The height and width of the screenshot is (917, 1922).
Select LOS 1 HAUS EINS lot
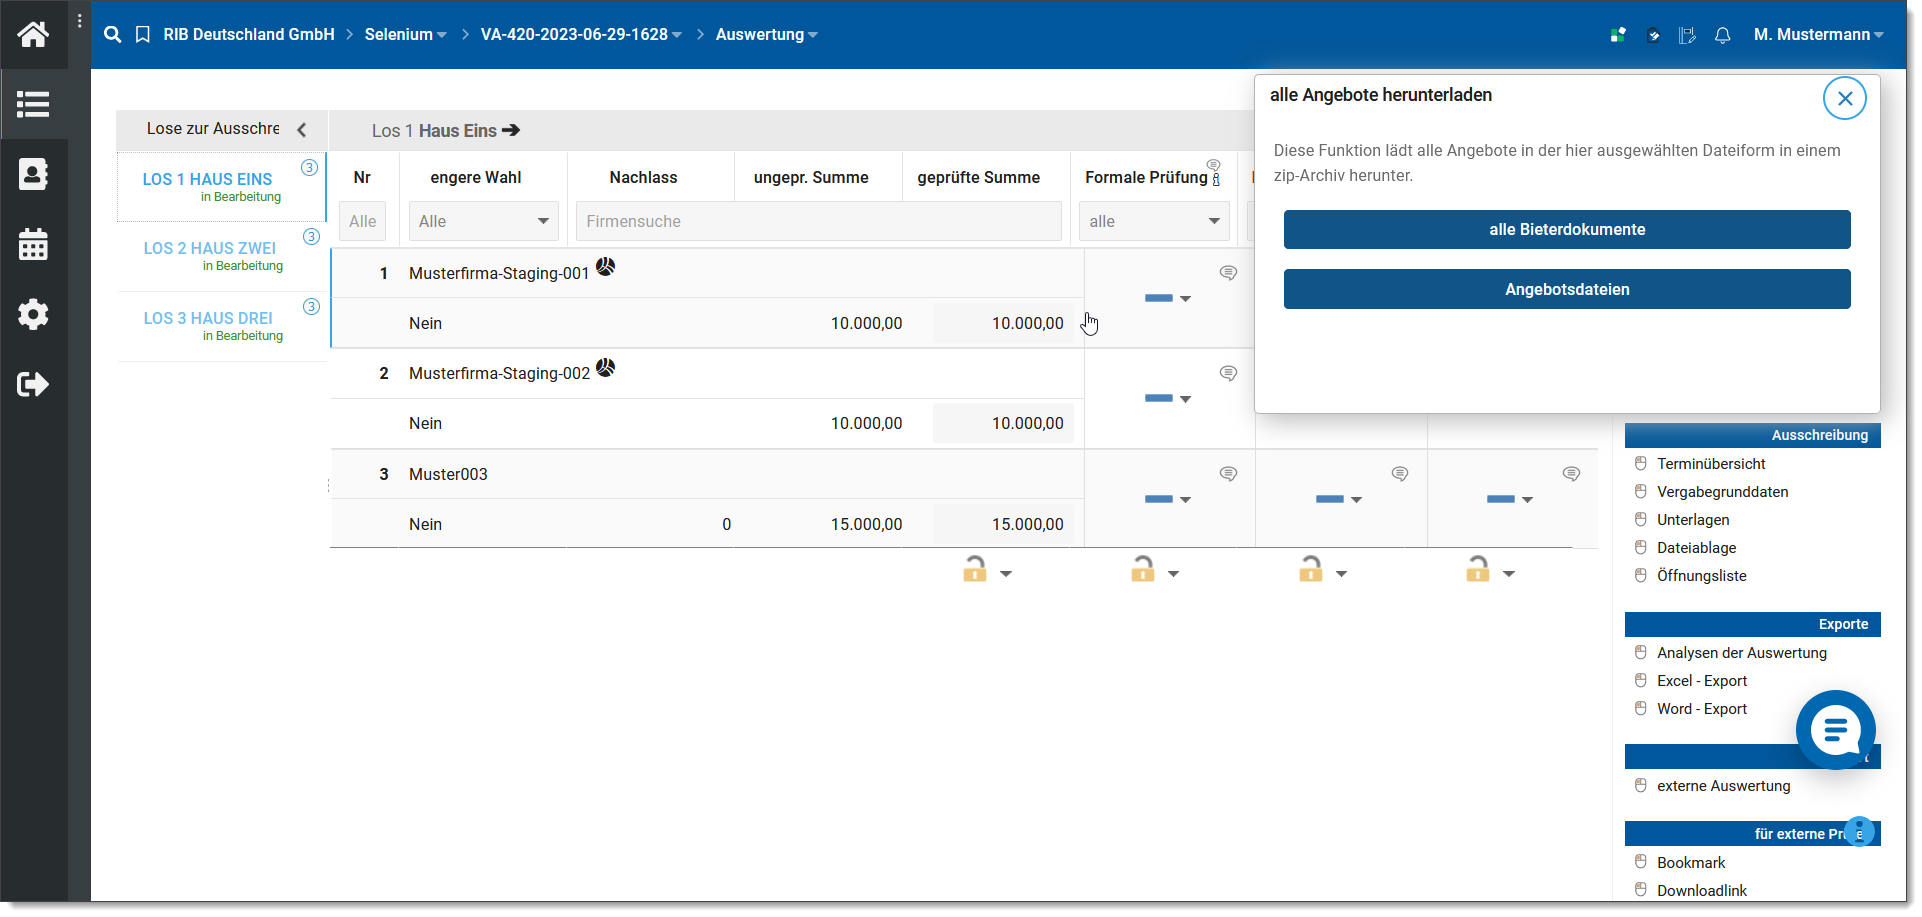point(222,187)
